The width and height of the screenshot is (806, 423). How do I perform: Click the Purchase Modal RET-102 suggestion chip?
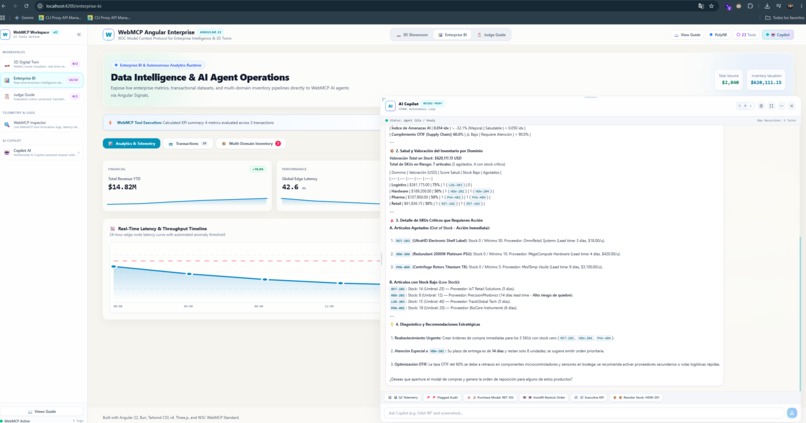pos(490,398)
